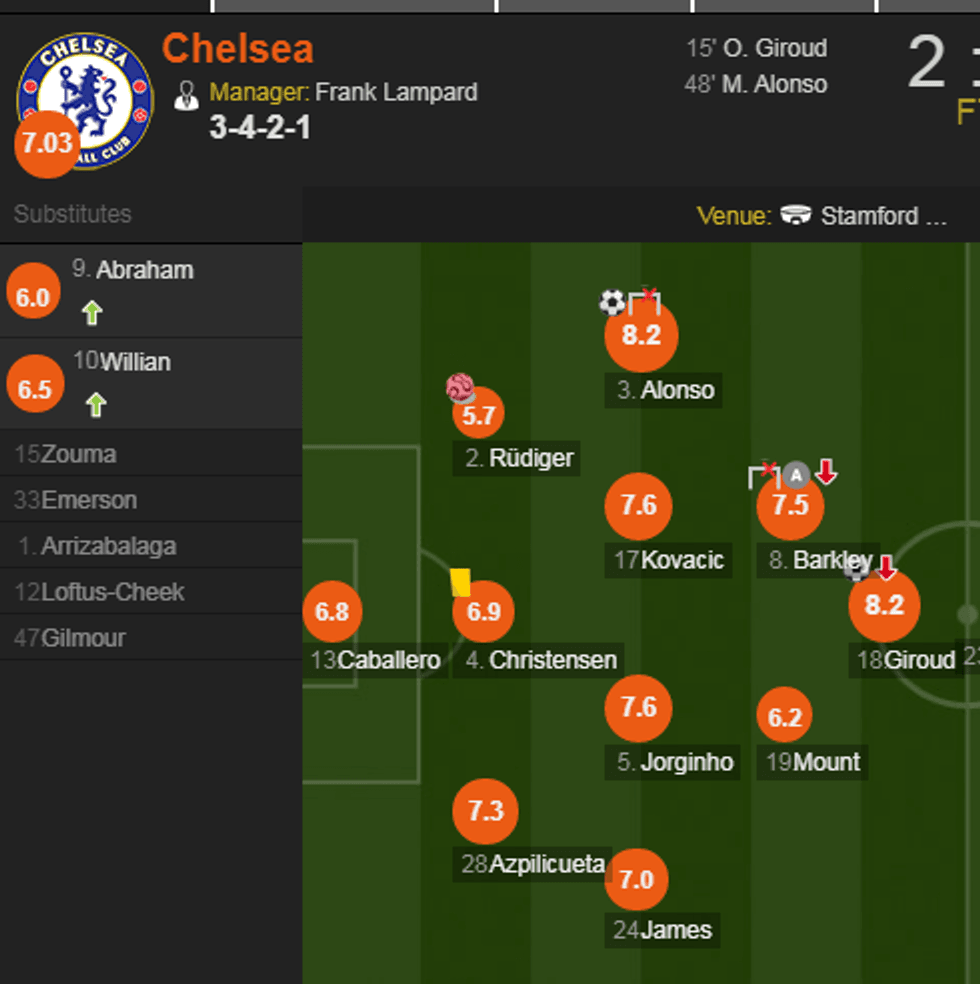Screen dimensions: 980x984
Task: Click the goal ball icon above Alonso
Action: coord(611,301)
